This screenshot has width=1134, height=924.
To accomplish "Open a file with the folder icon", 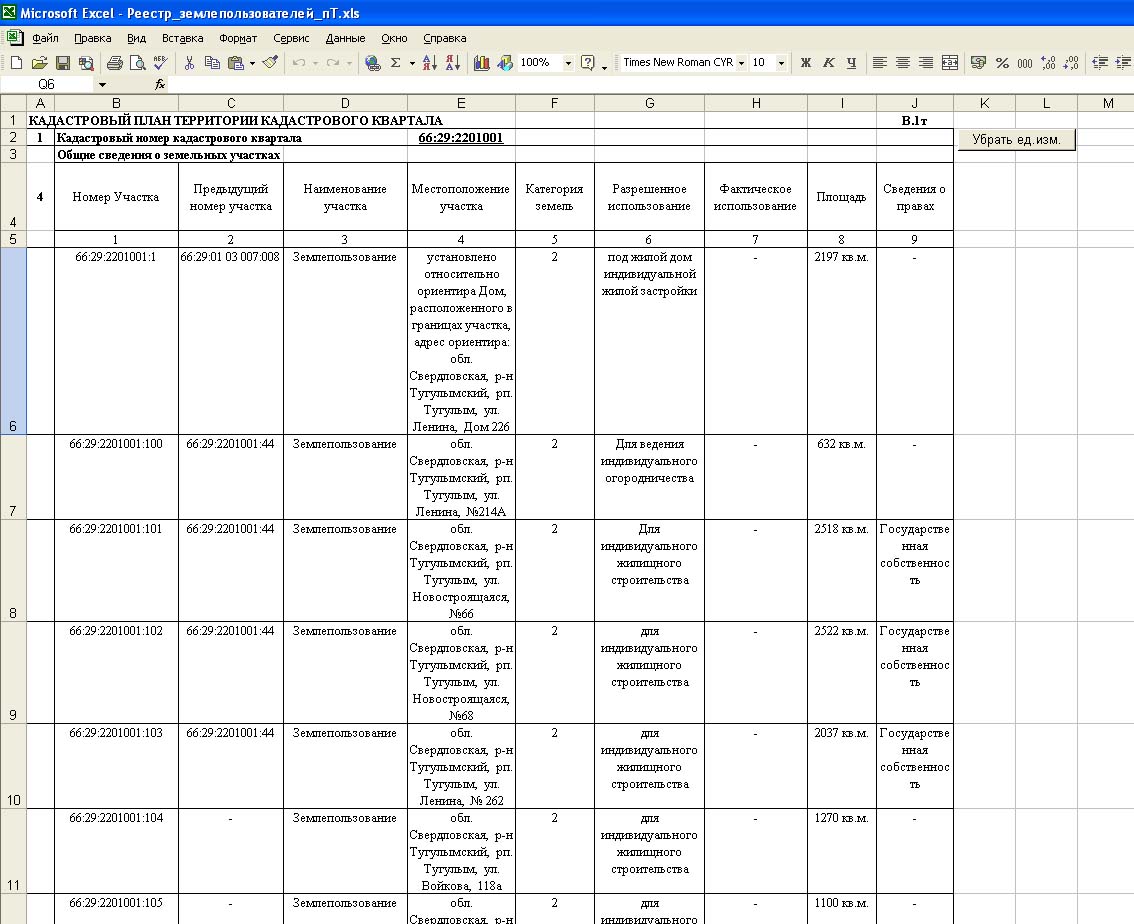I will coord(40,63).
